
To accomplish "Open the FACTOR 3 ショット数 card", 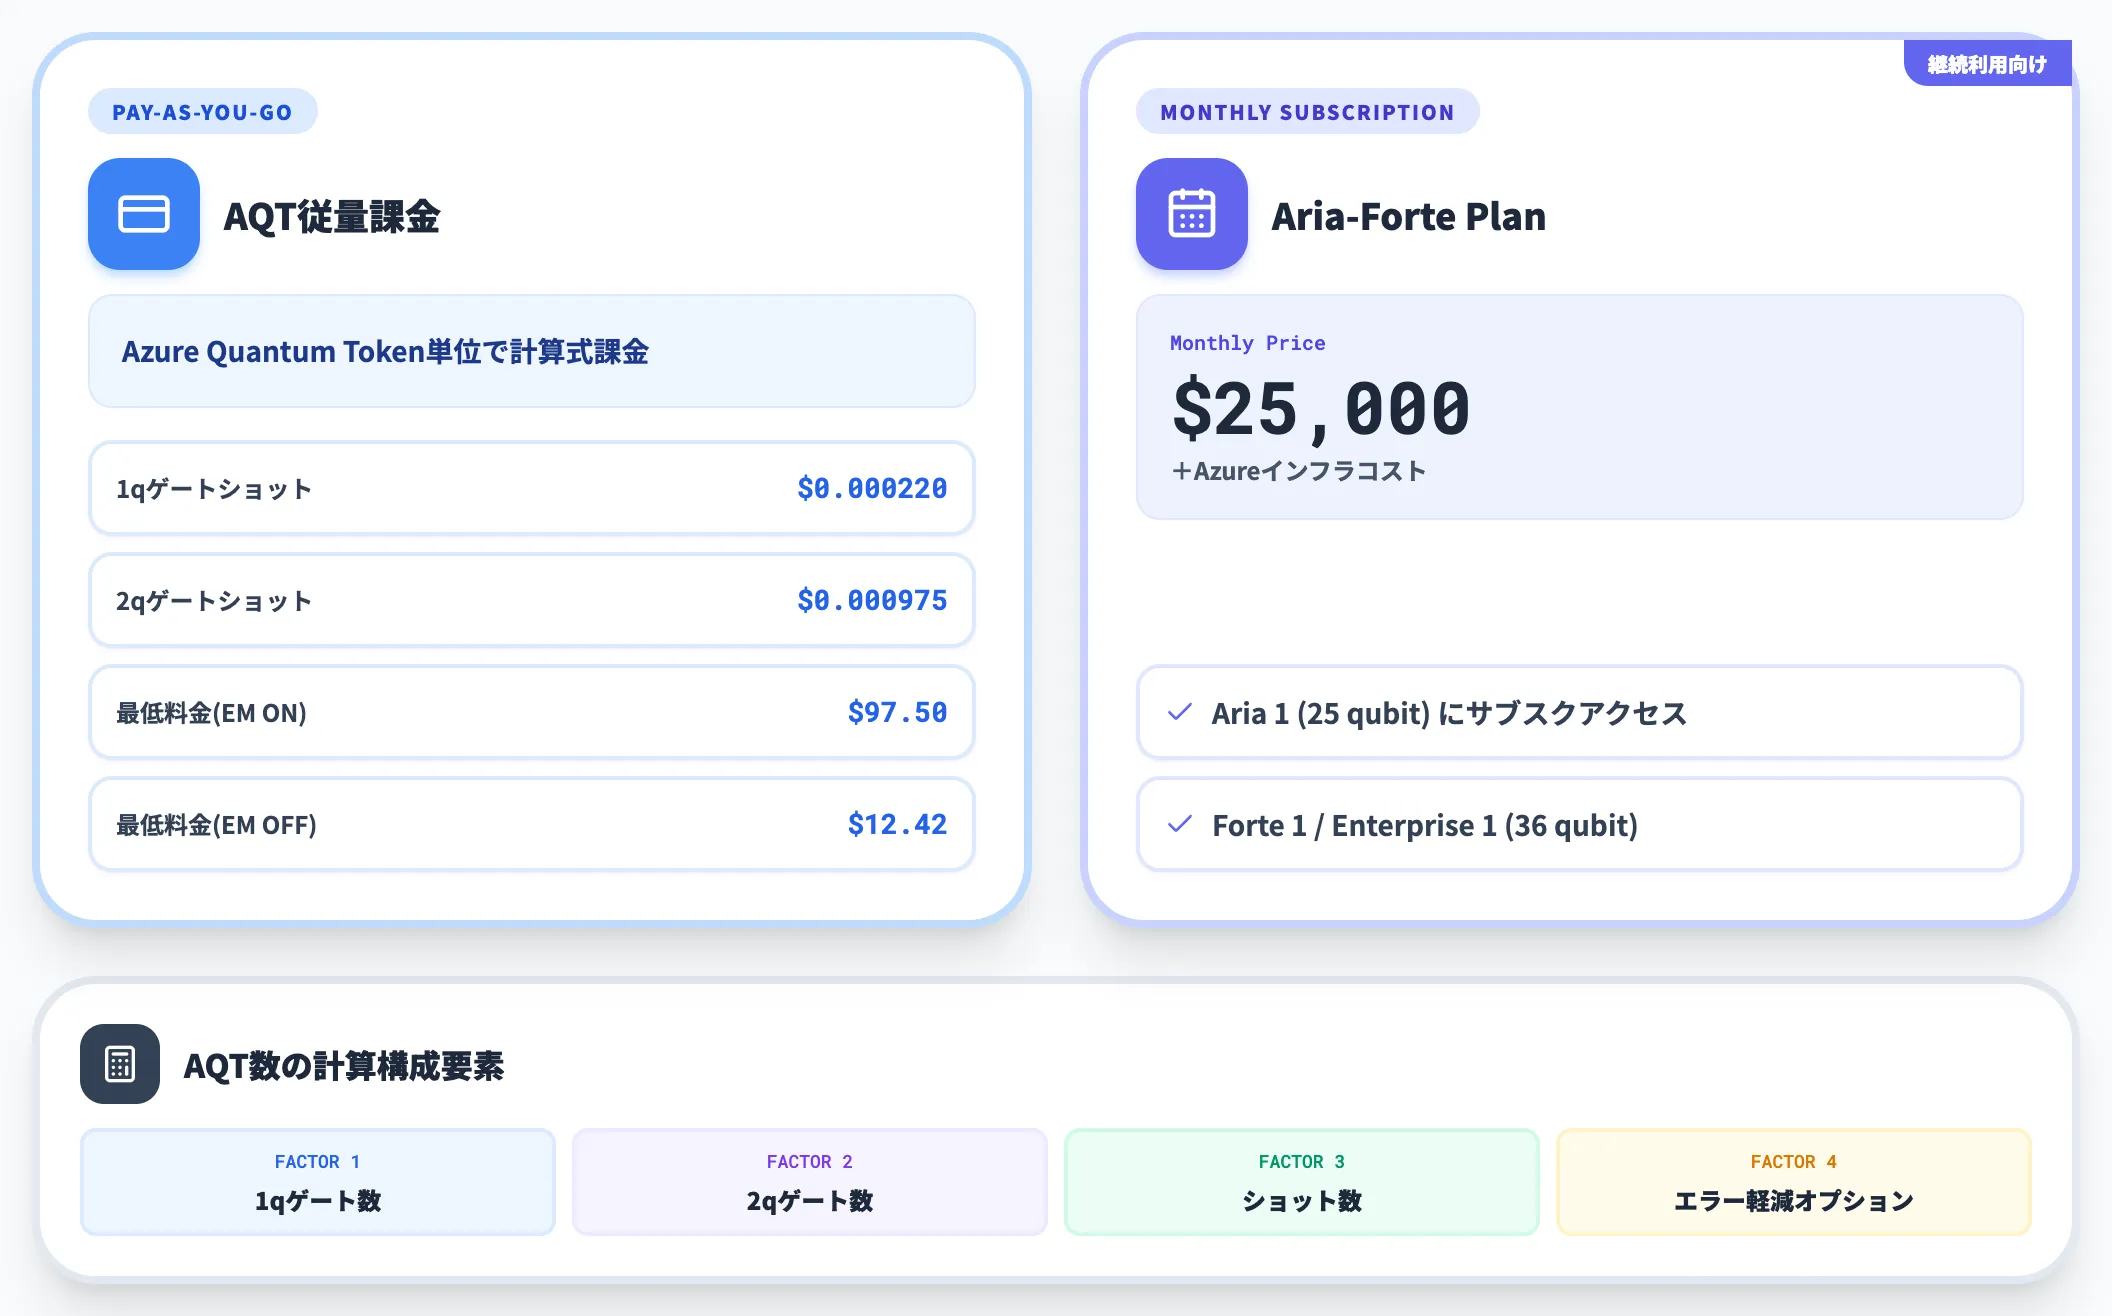I will 1302,1182.
